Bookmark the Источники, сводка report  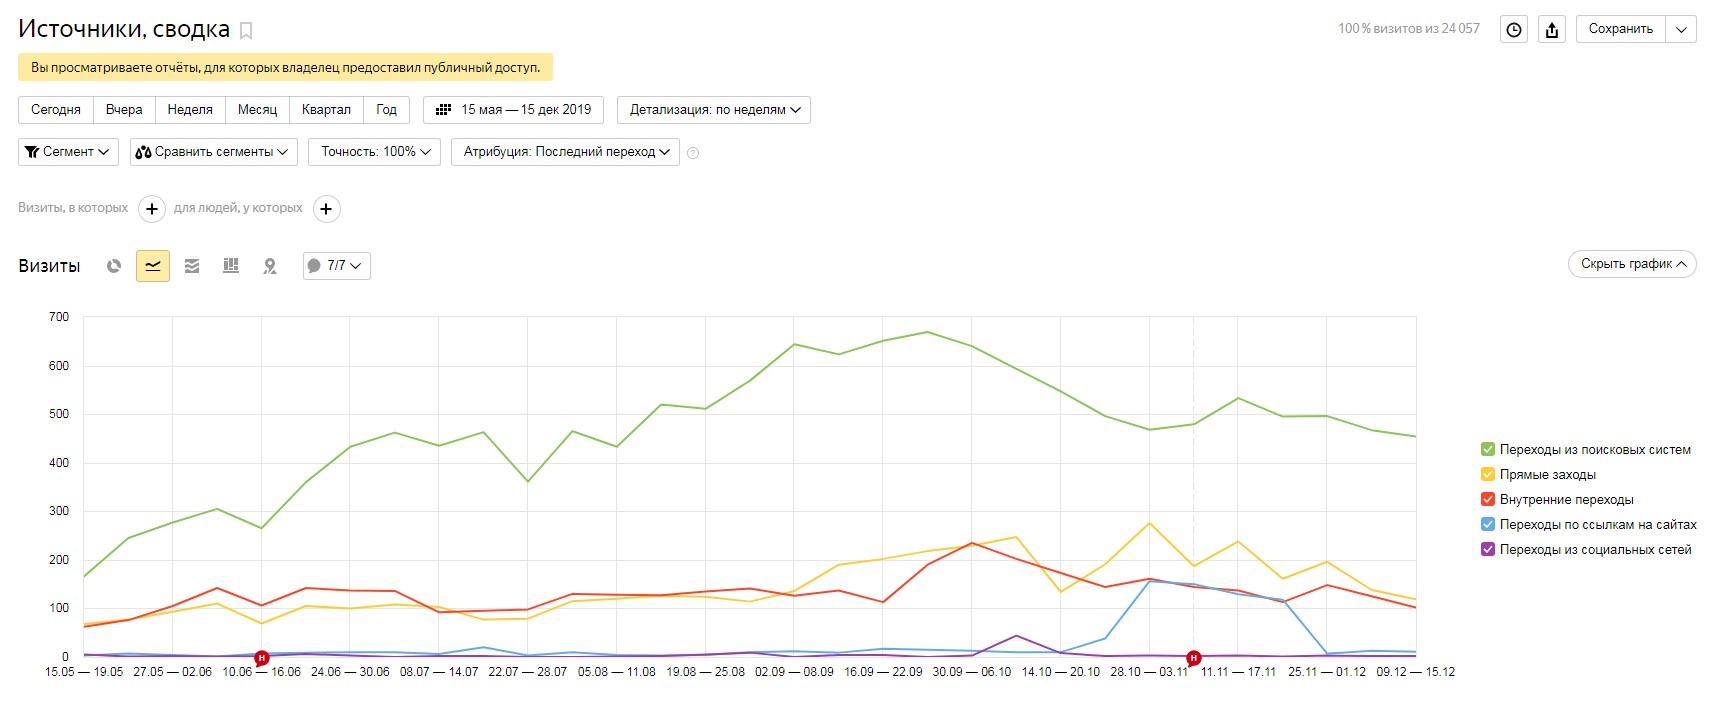[246, 31]
